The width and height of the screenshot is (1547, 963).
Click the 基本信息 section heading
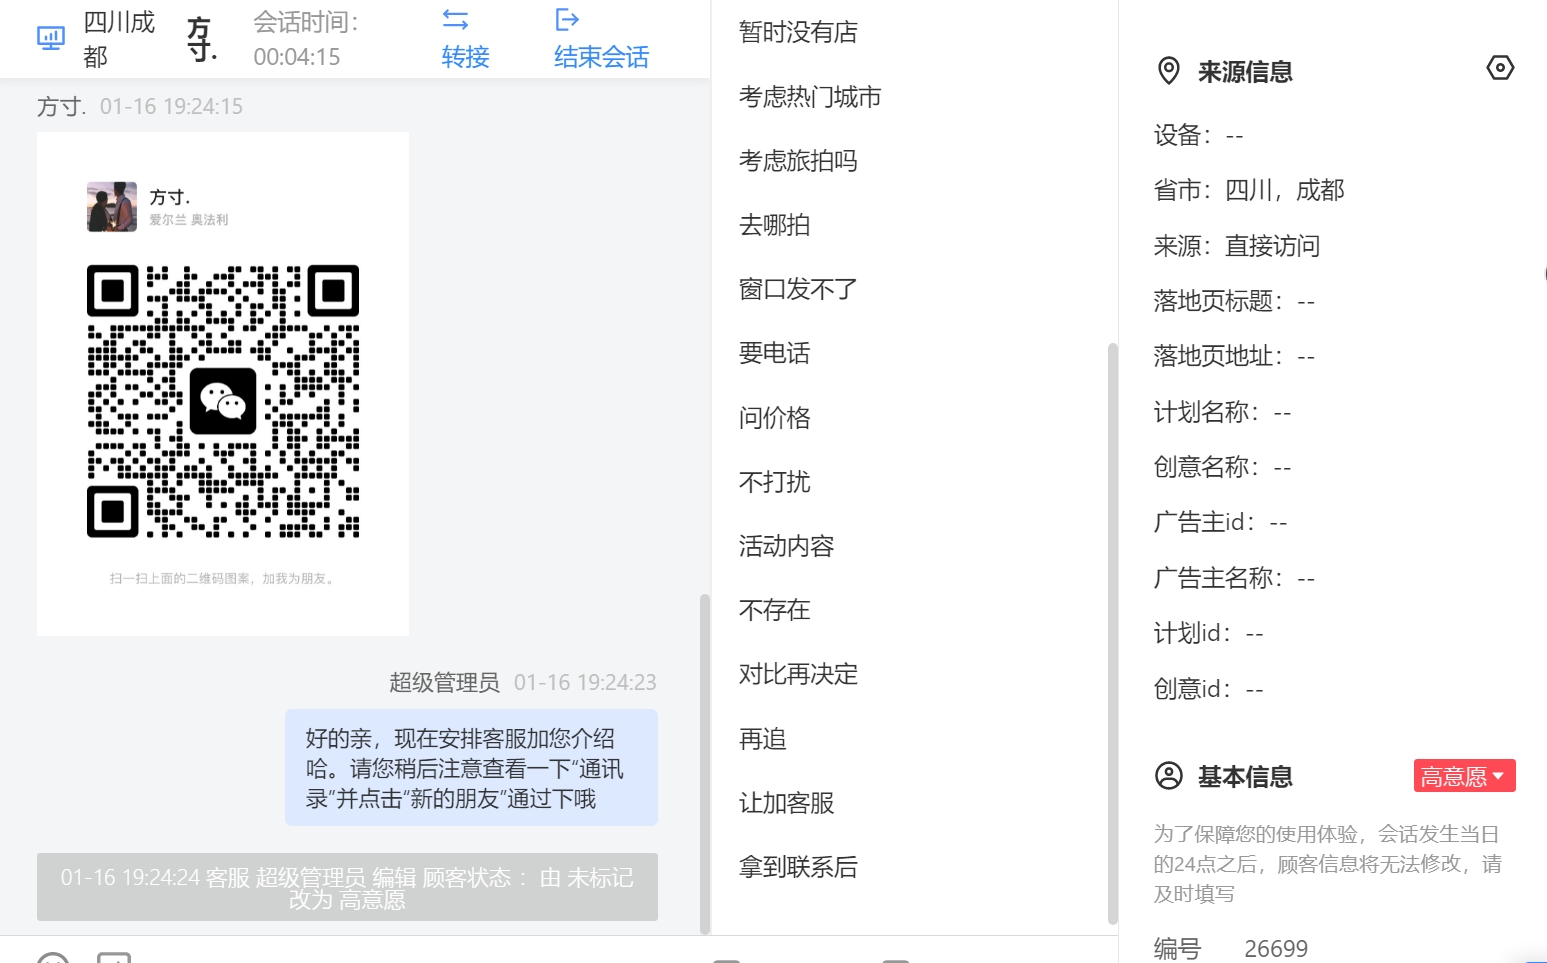pyautogui.click(x=1245, y=777)
